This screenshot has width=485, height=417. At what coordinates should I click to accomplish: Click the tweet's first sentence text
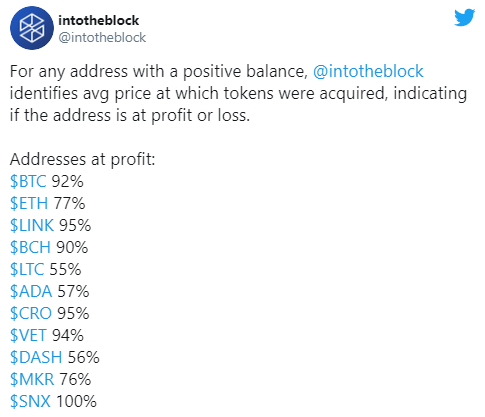click(x=238, y=94)
